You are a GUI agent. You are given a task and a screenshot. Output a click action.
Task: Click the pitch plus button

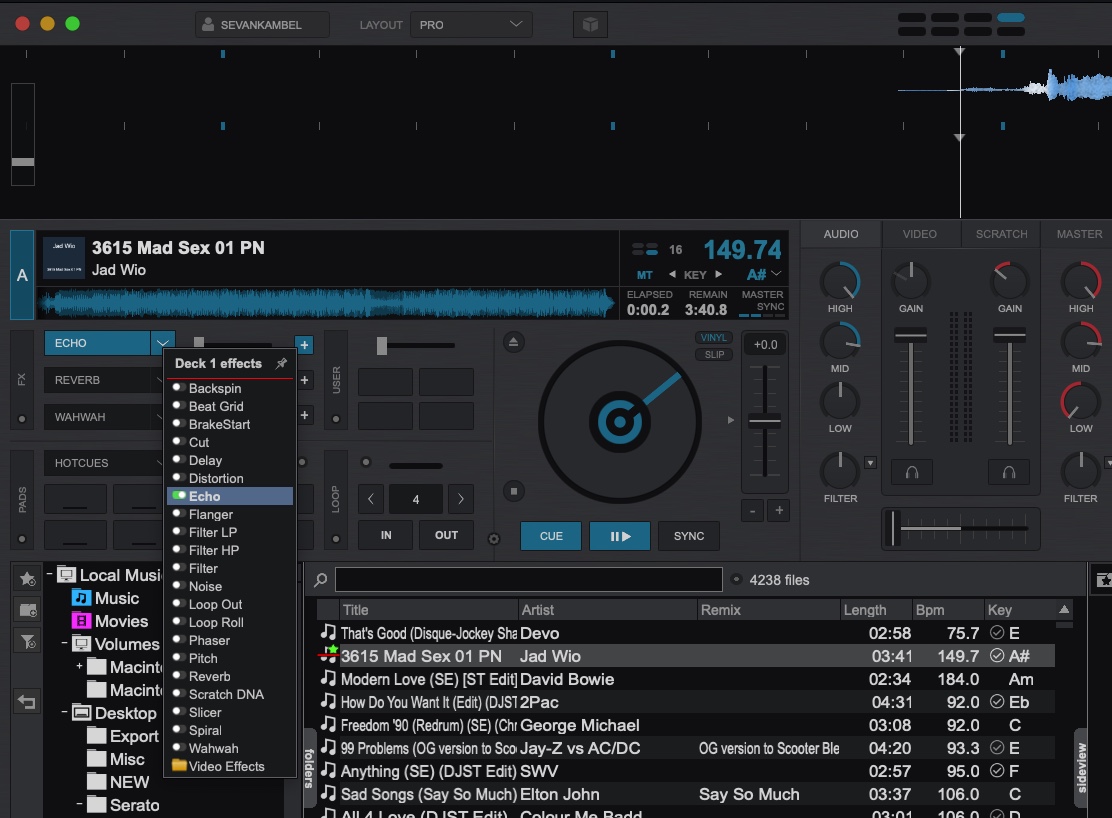click(779, 510)
